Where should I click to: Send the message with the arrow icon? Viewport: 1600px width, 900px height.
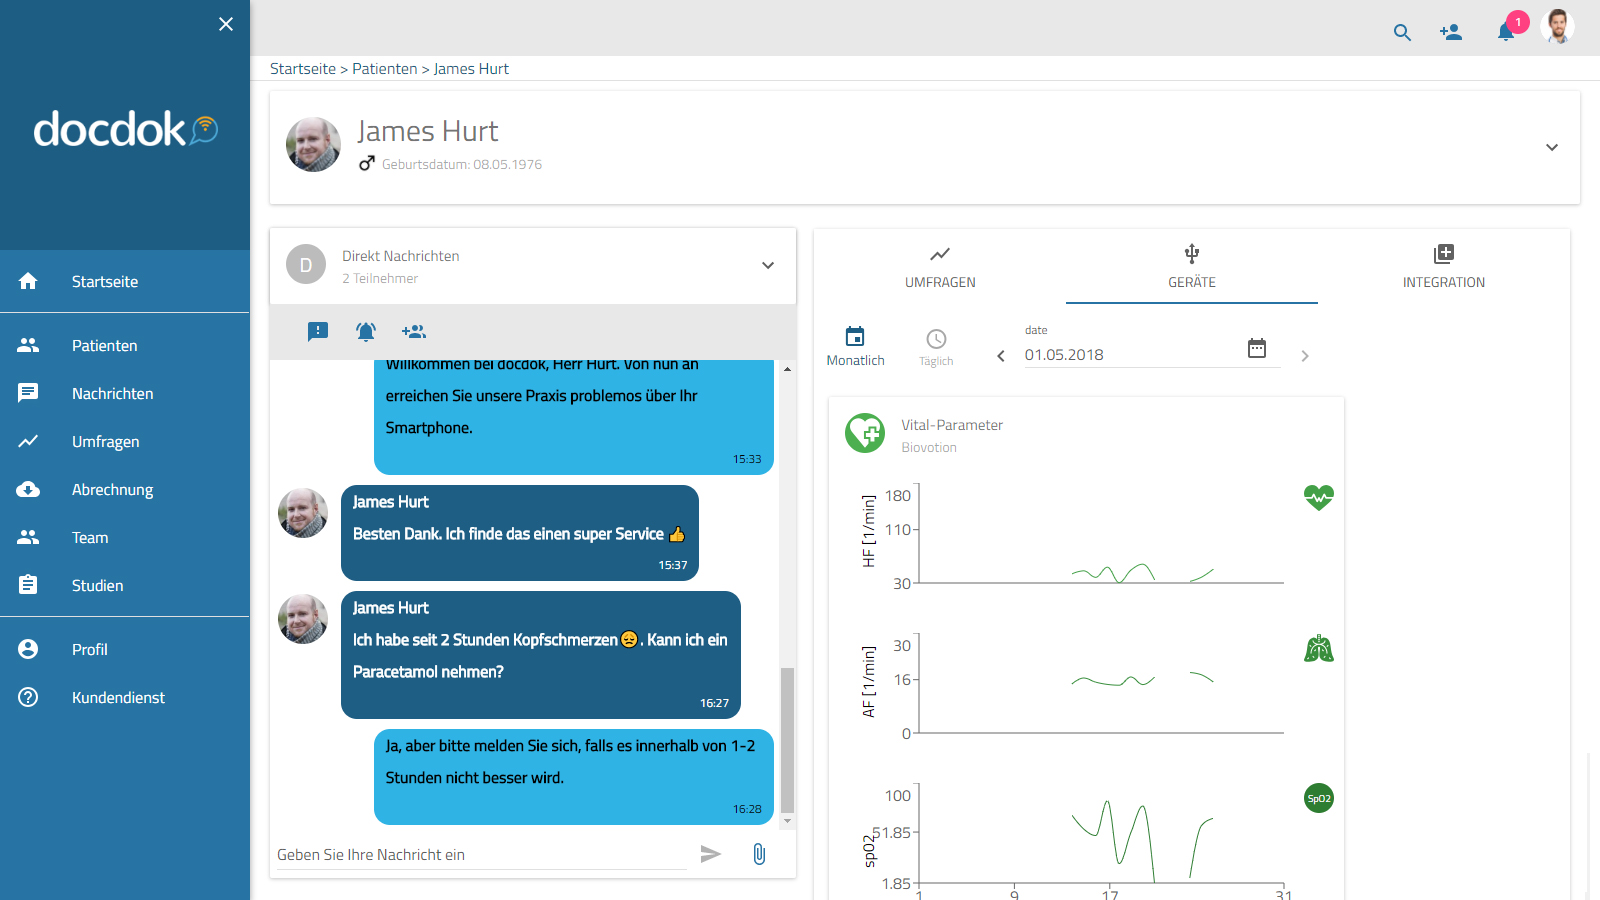pyautogui.click(x=710, y=854)
